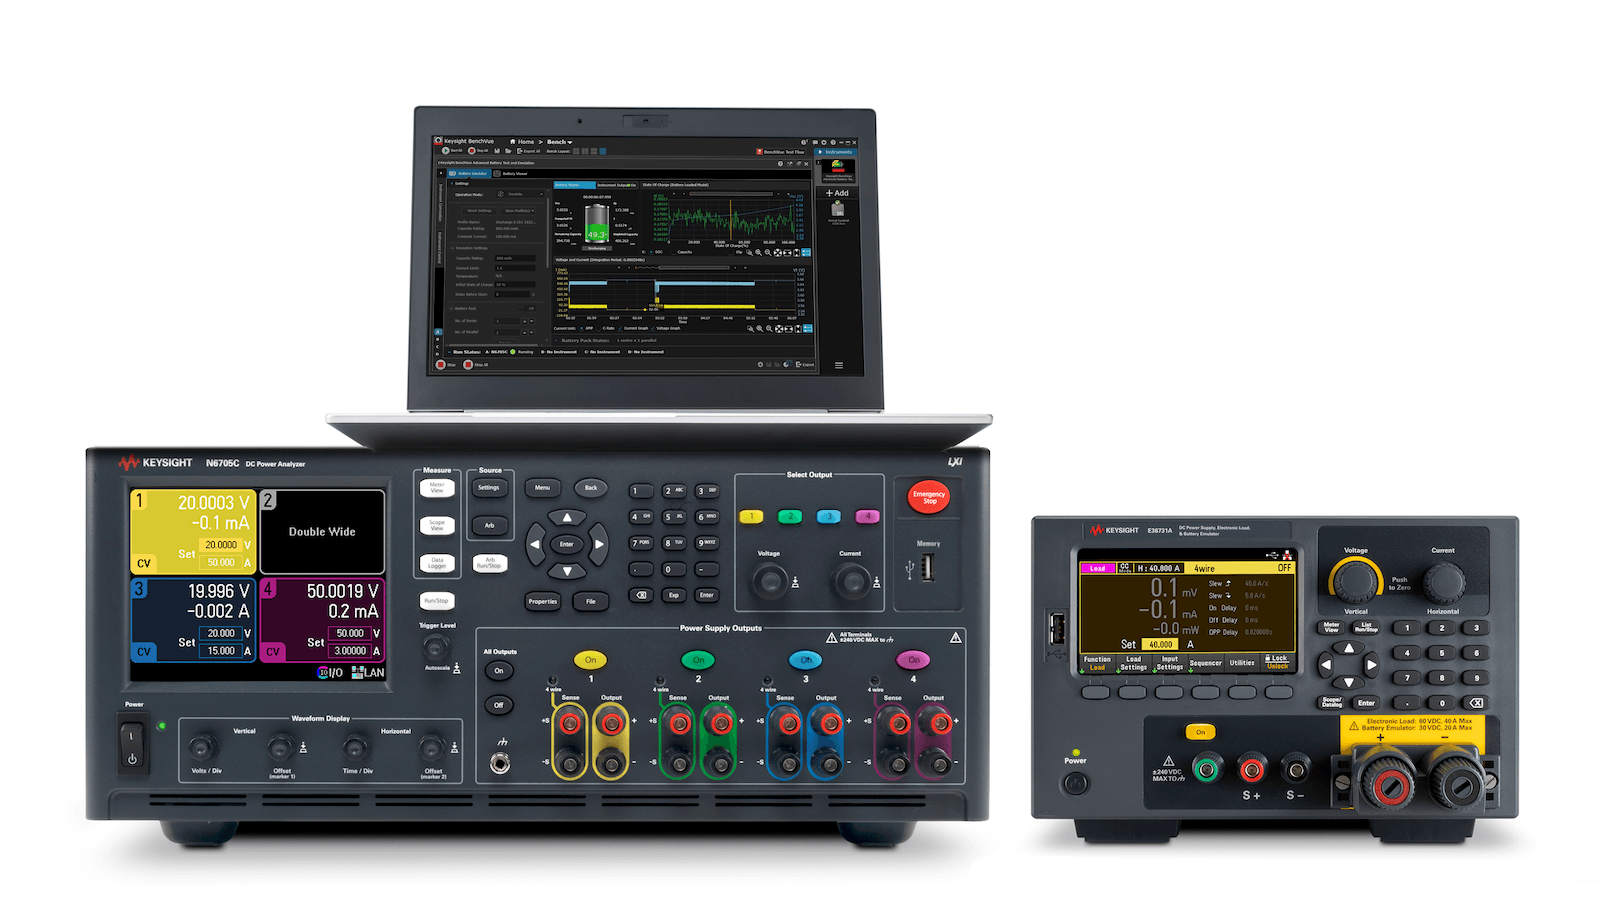Image resolution: width=1600 pixels, height=900 pixels.
Task: Hit the red Emergency Stop button
Action: [929, 497]
